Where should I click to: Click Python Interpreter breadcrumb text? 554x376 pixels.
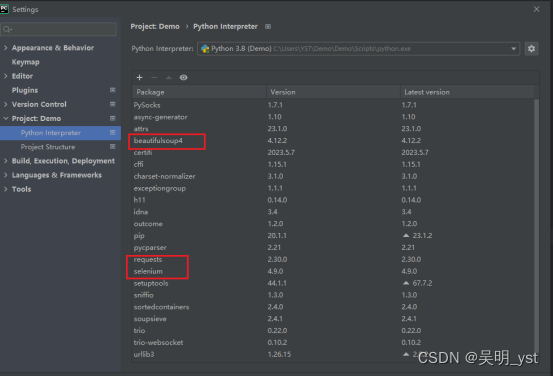click(x=225, y=27)
